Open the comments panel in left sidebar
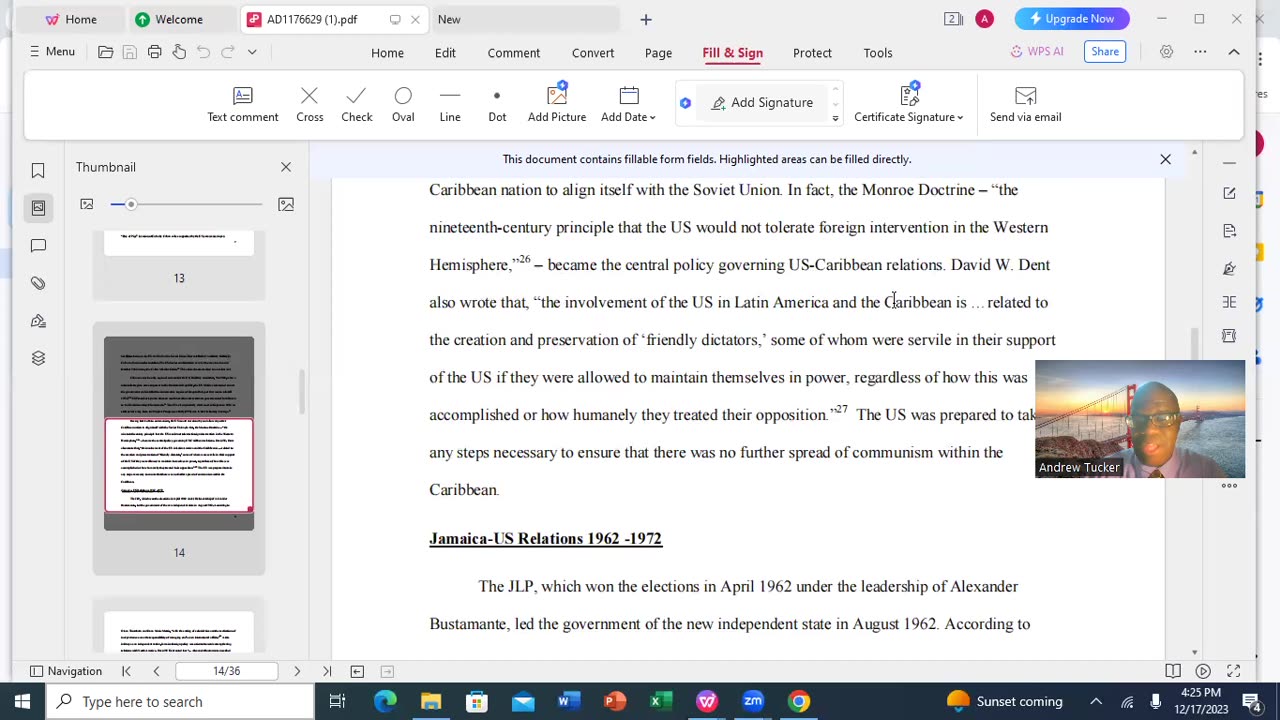The width and height of the screenshot is (1280, 720). 38,246
